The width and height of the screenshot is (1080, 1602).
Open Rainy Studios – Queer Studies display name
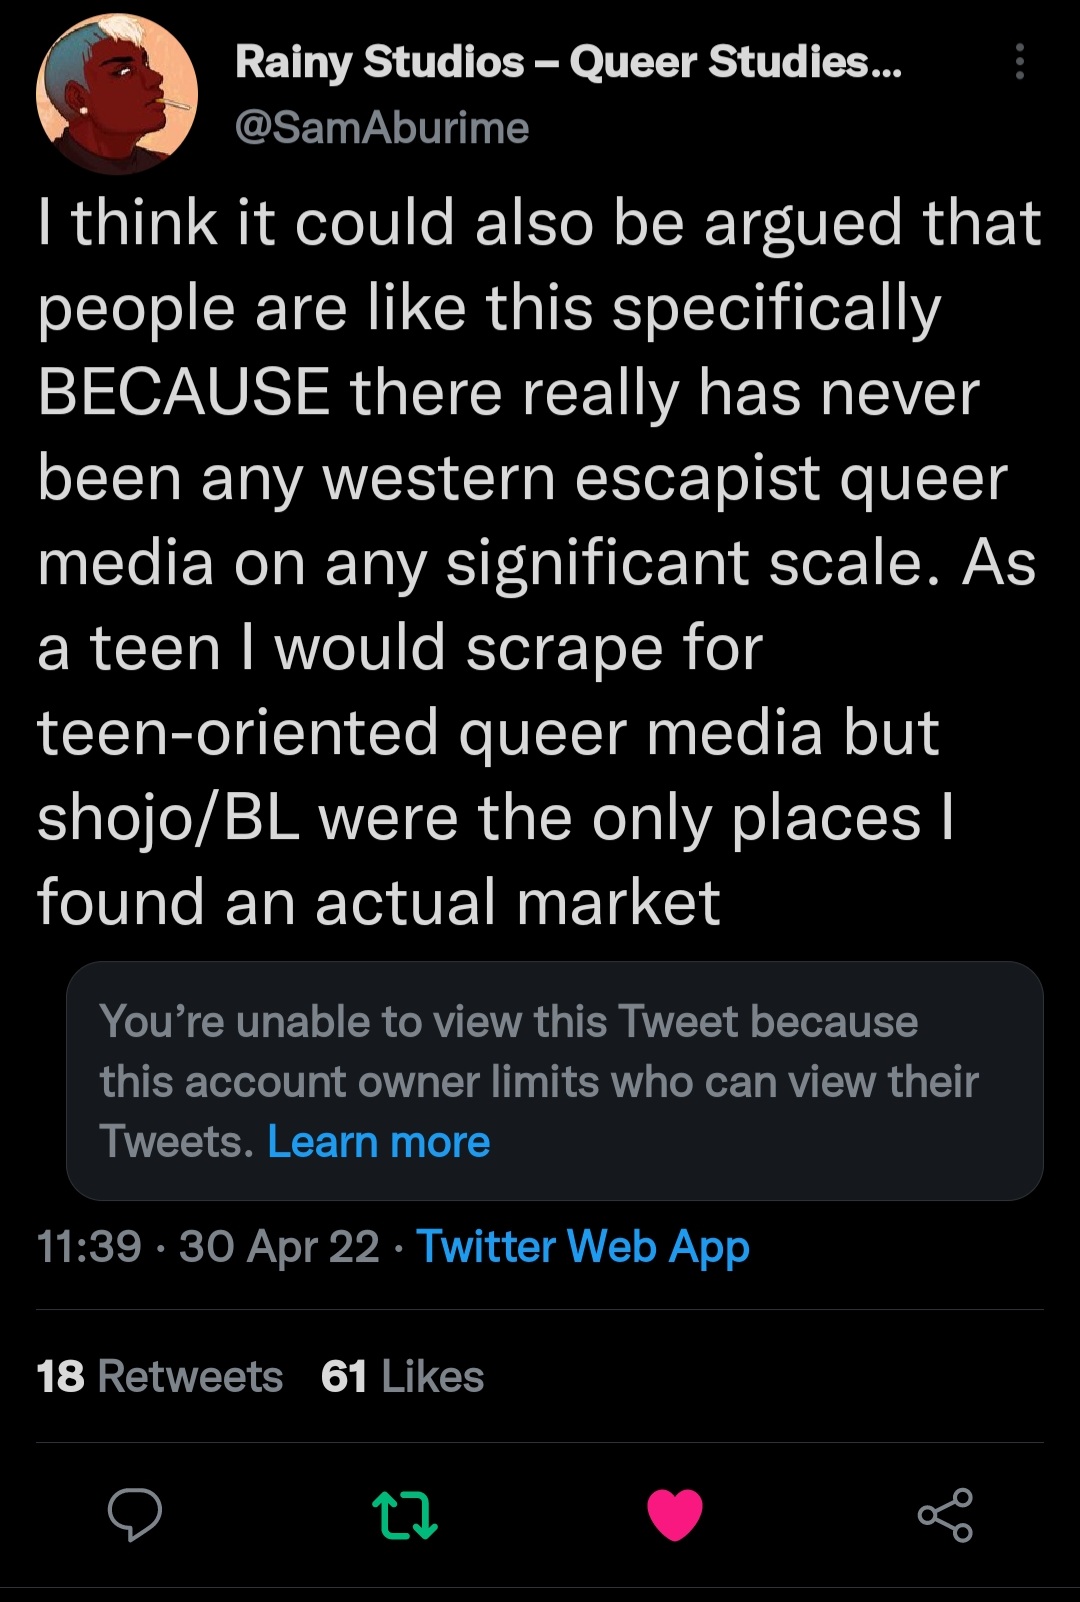(568, 62)
